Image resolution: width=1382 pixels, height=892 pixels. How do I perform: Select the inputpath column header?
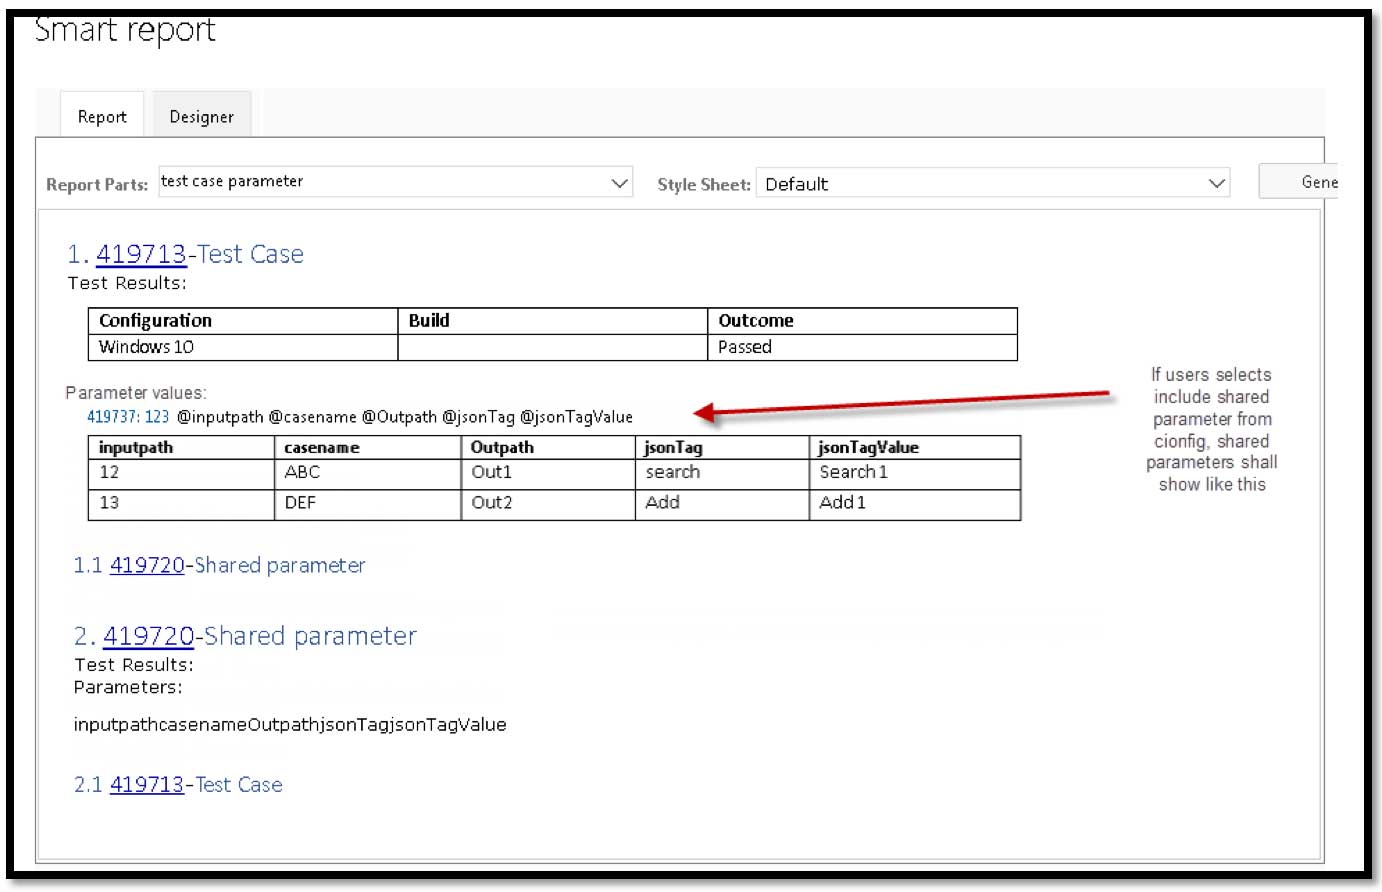(x=135, y=447)
